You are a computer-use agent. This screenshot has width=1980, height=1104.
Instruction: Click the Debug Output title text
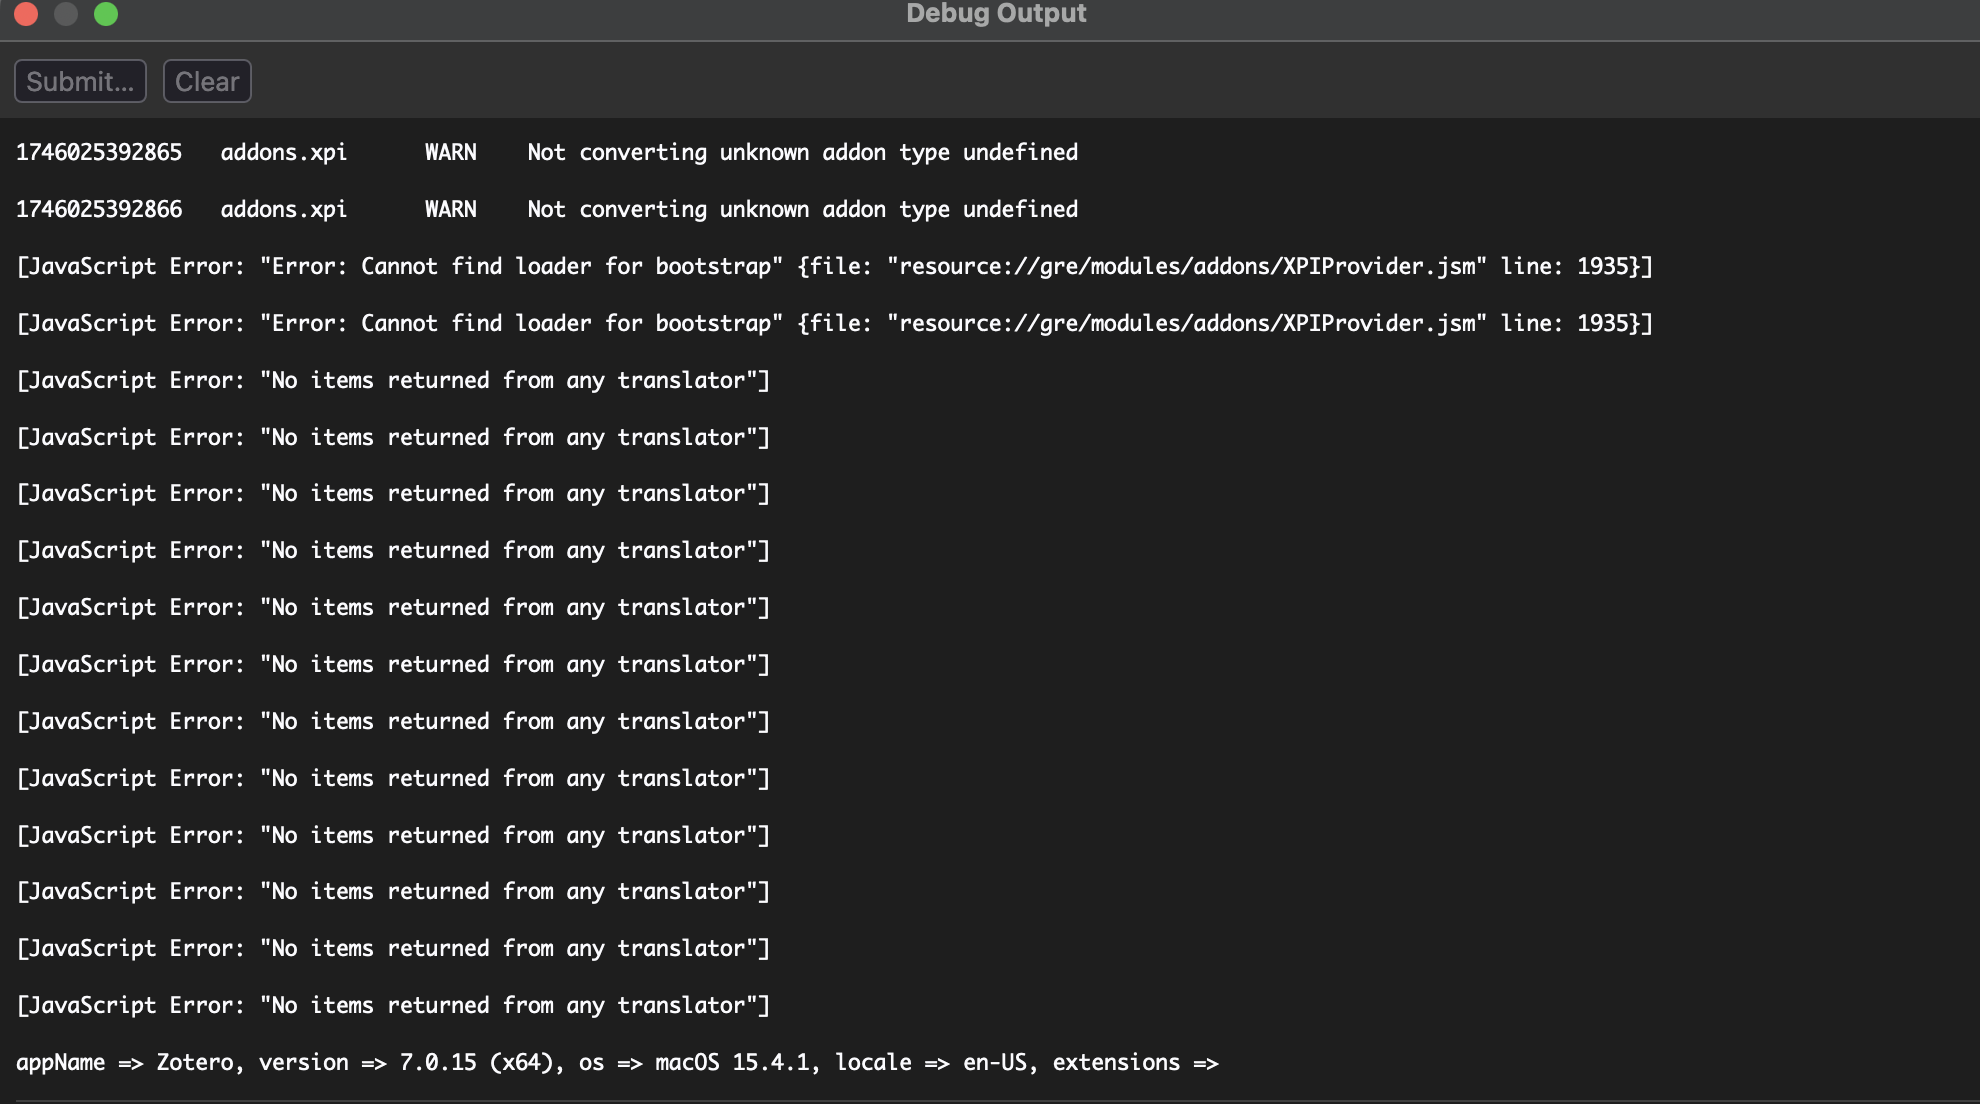tap(995, 14)
